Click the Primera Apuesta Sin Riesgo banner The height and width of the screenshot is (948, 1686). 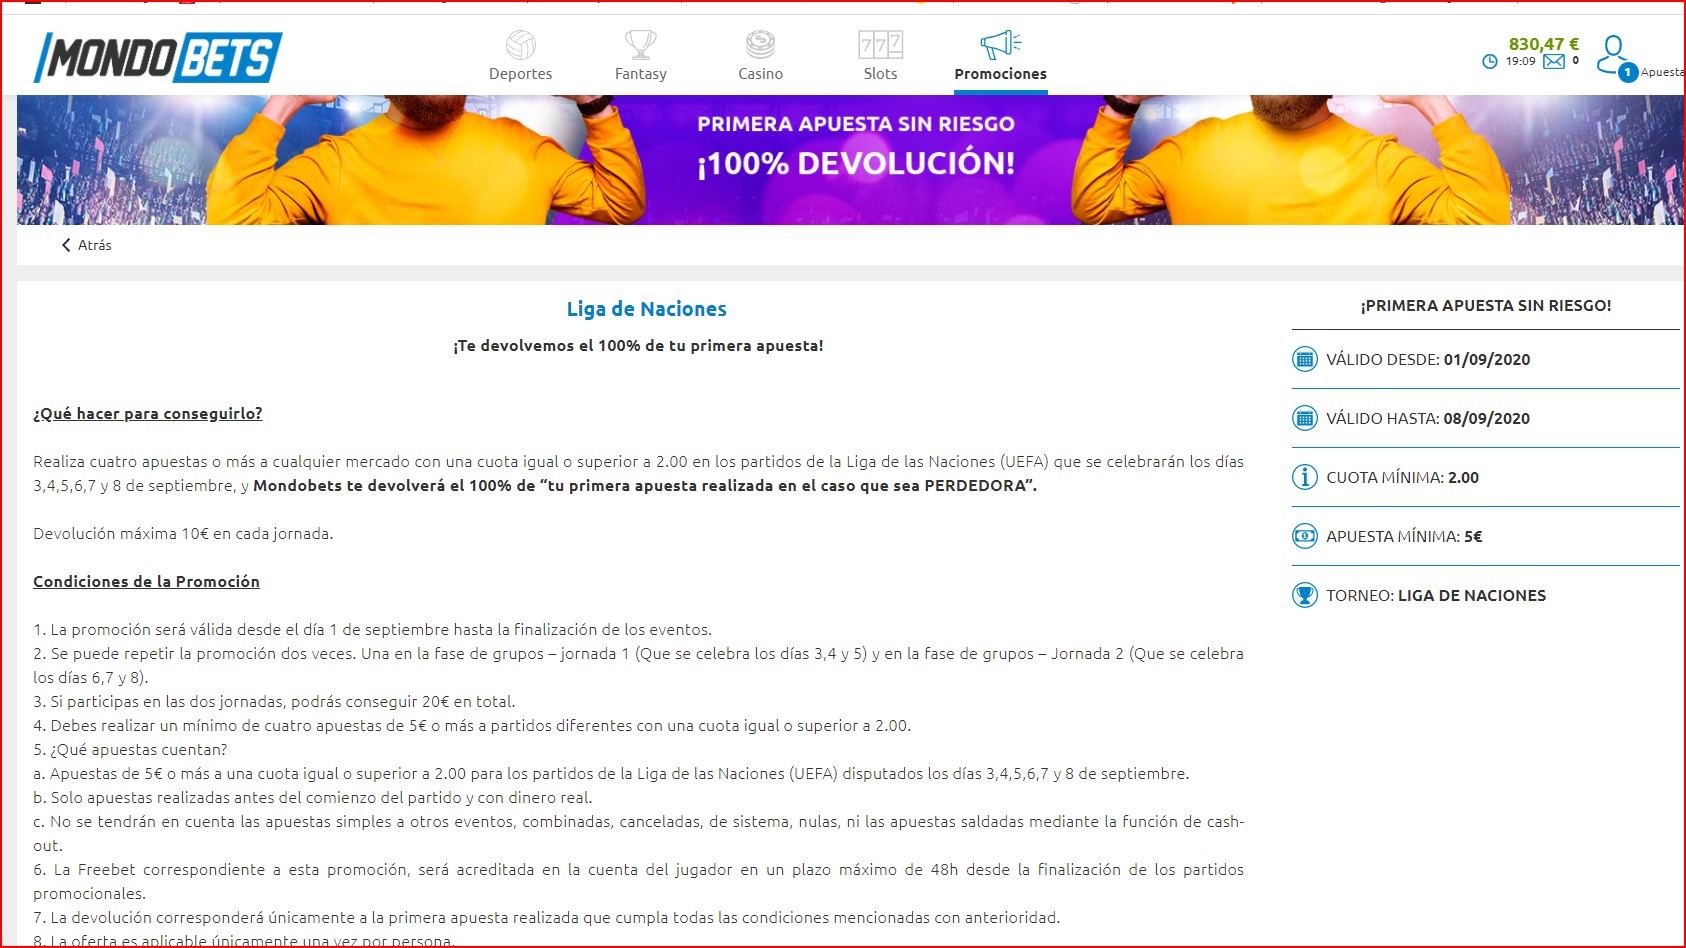coord(850,160)
